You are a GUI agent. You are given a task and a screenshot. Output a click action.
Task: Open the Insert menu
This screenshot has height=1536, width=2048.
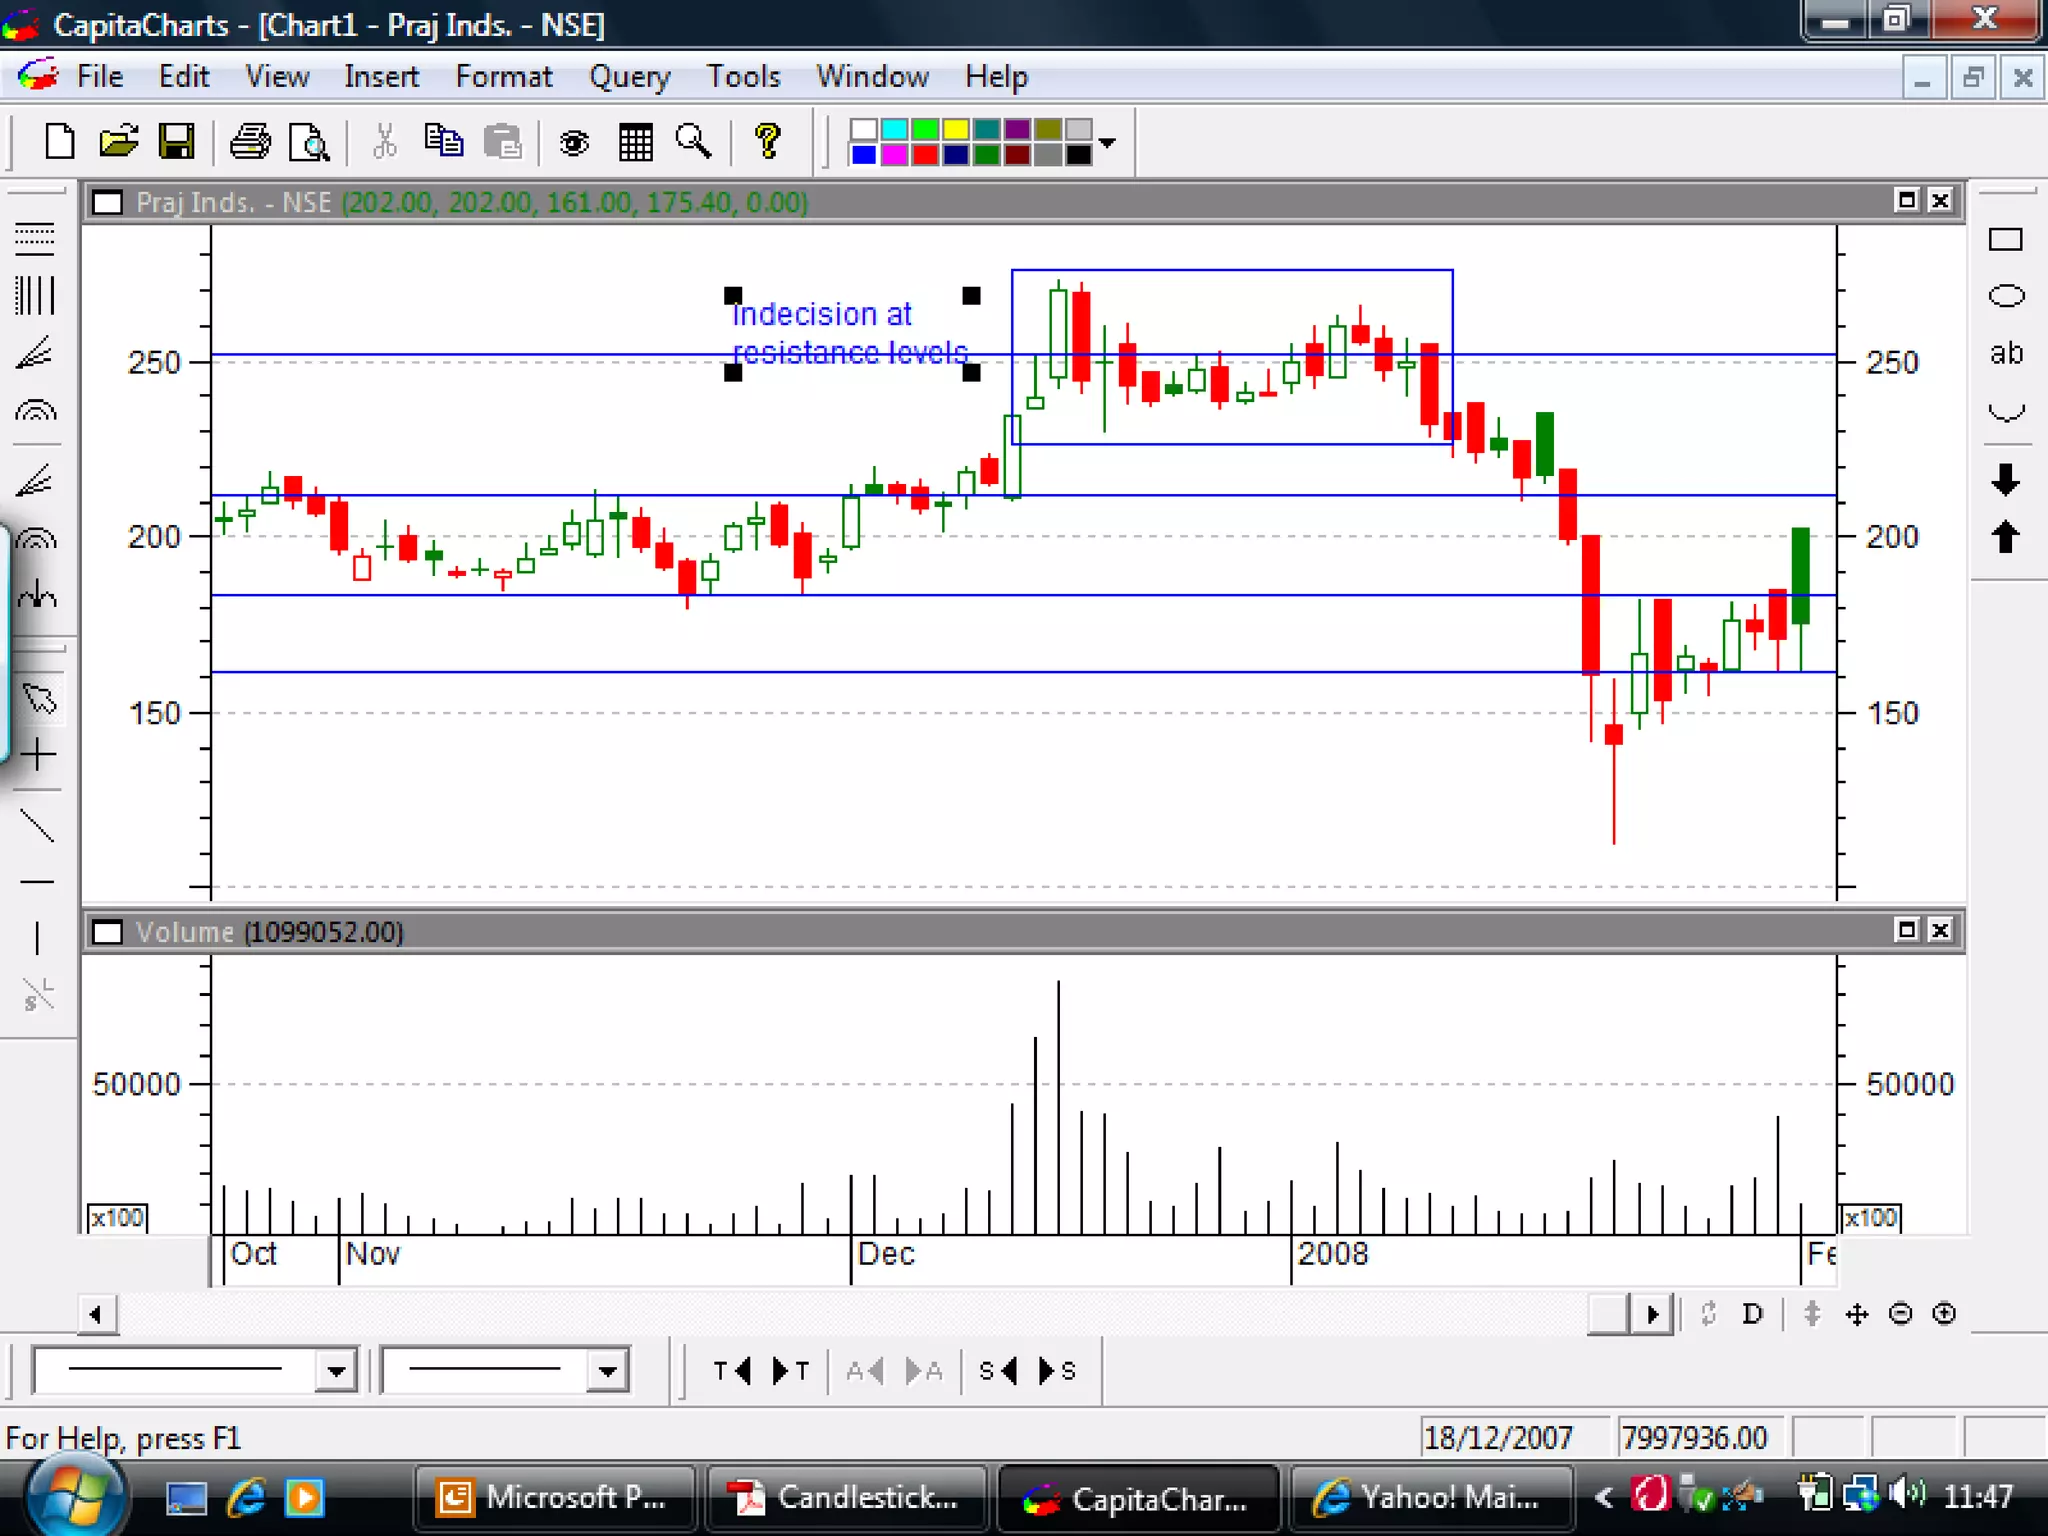[381, 77]
